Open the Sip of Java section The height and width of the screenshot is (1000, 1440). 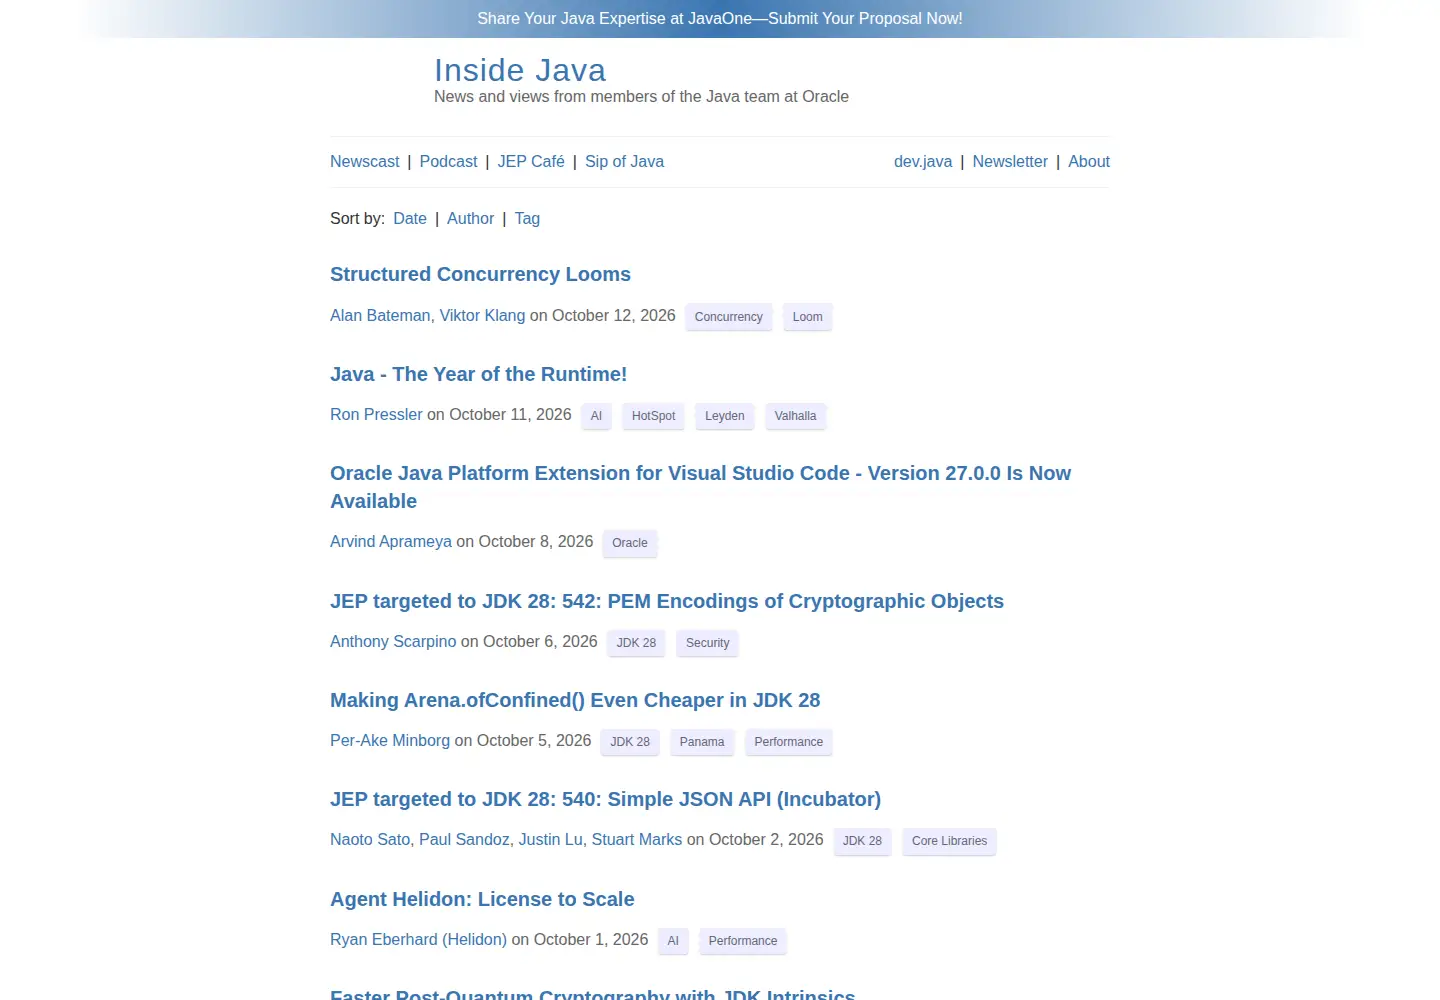(x=624, y=161)
